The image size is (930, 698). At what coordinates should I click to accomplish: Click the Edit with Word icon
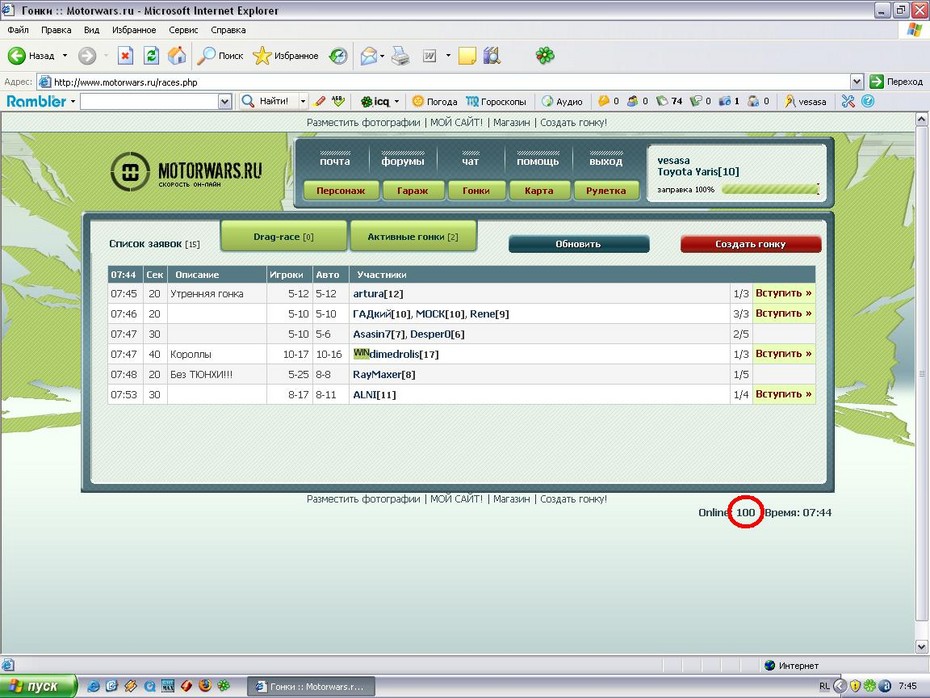click(x=429, y=56)
